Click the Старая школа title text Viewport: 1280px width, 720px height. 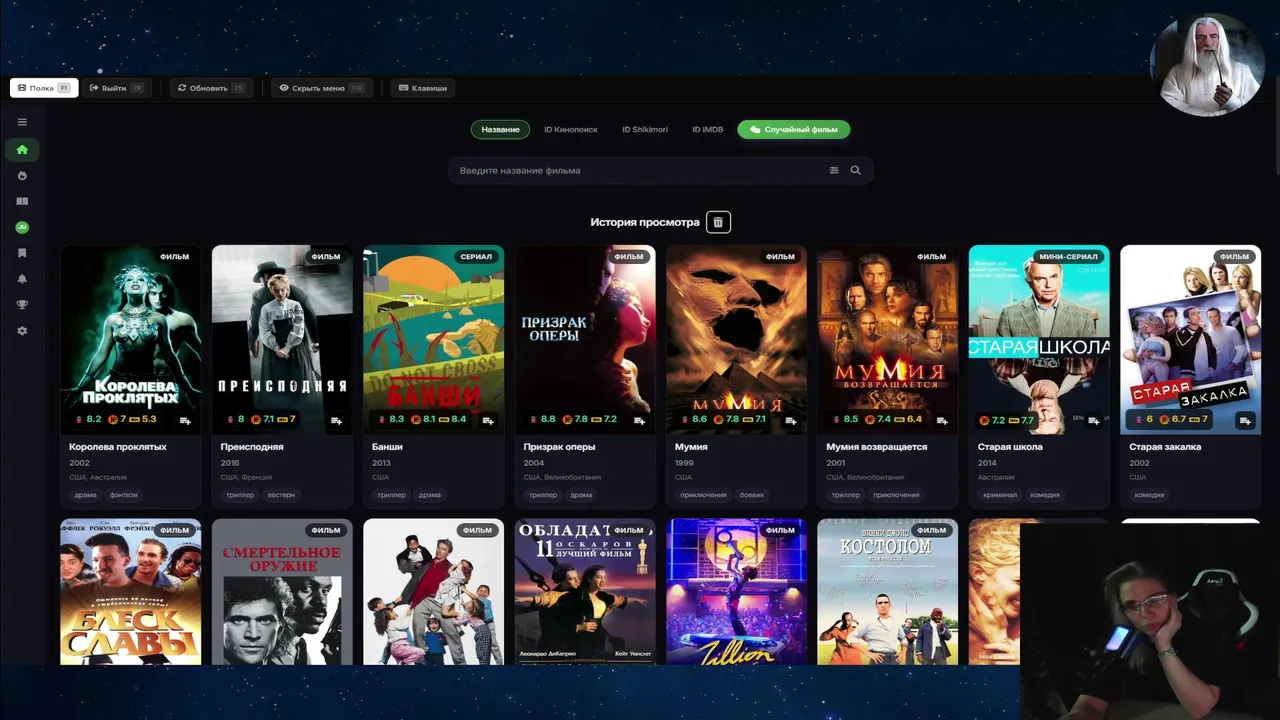click(x=1010, y=447)
